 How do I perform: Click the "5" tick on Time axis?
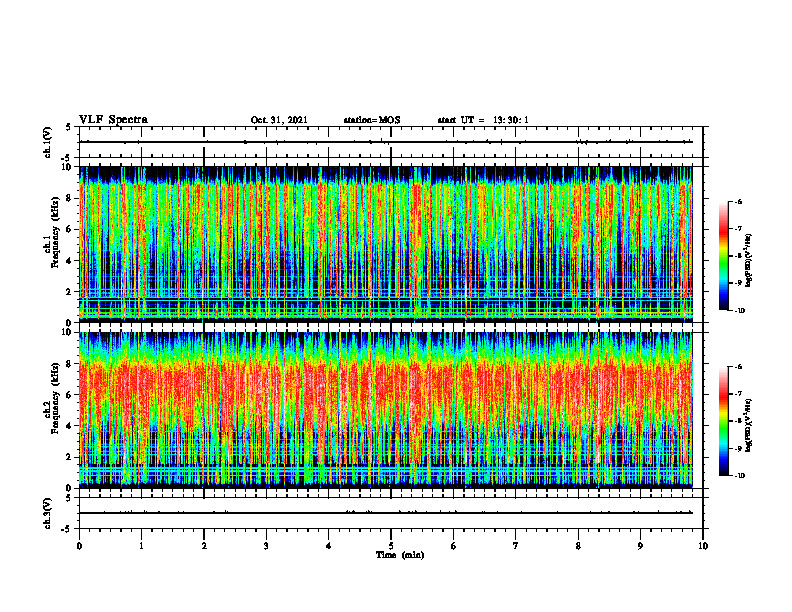391,546
